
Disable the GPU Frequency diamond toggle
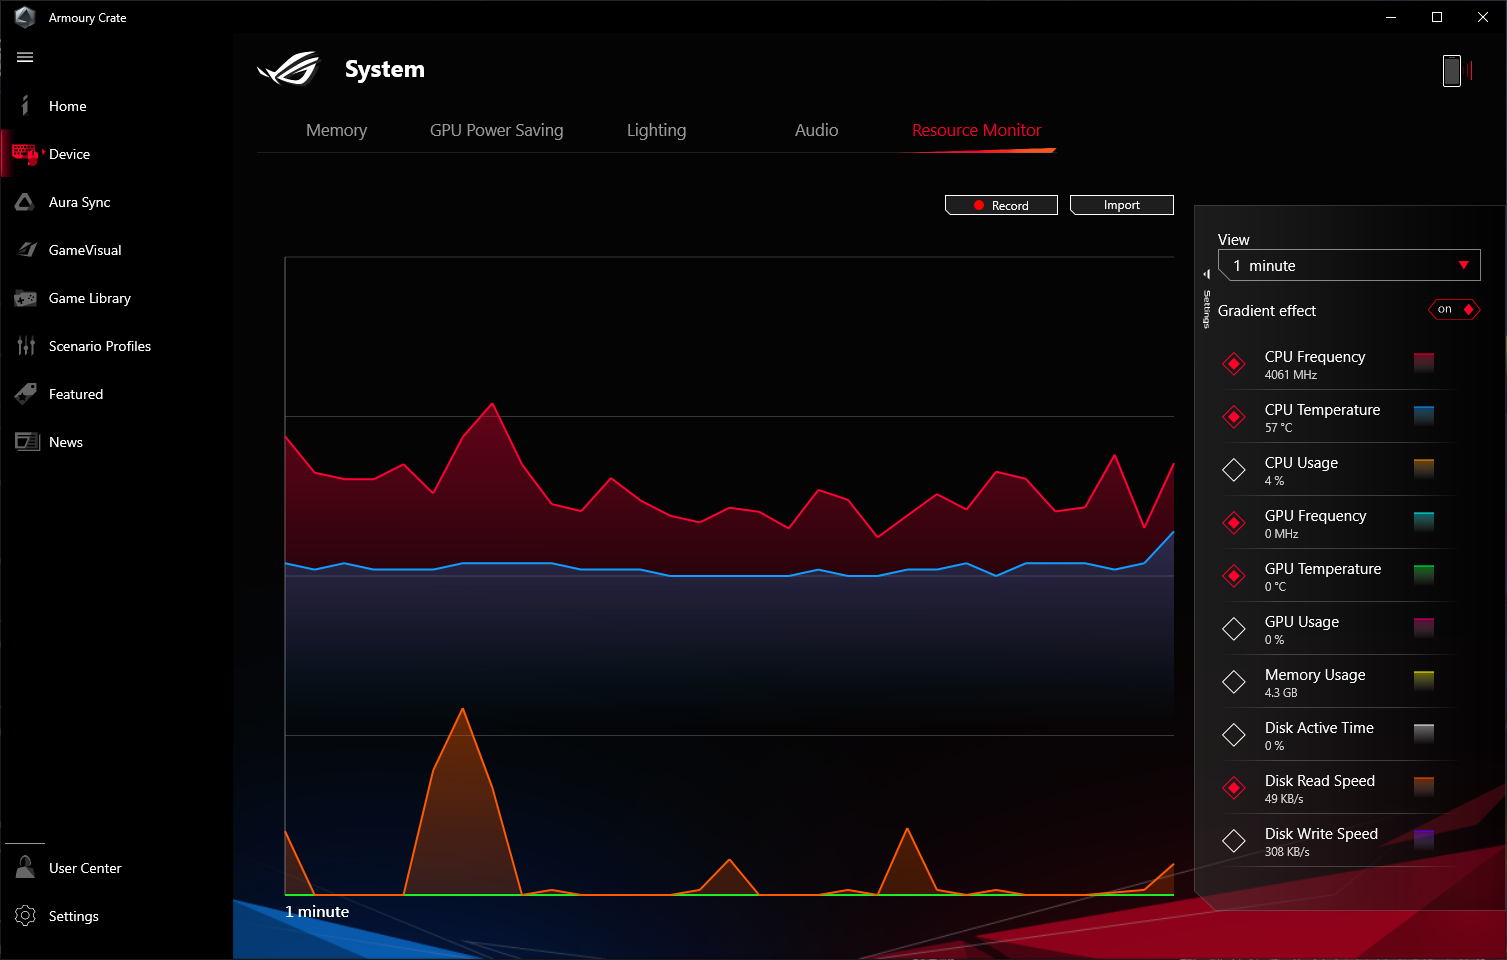1234,523
